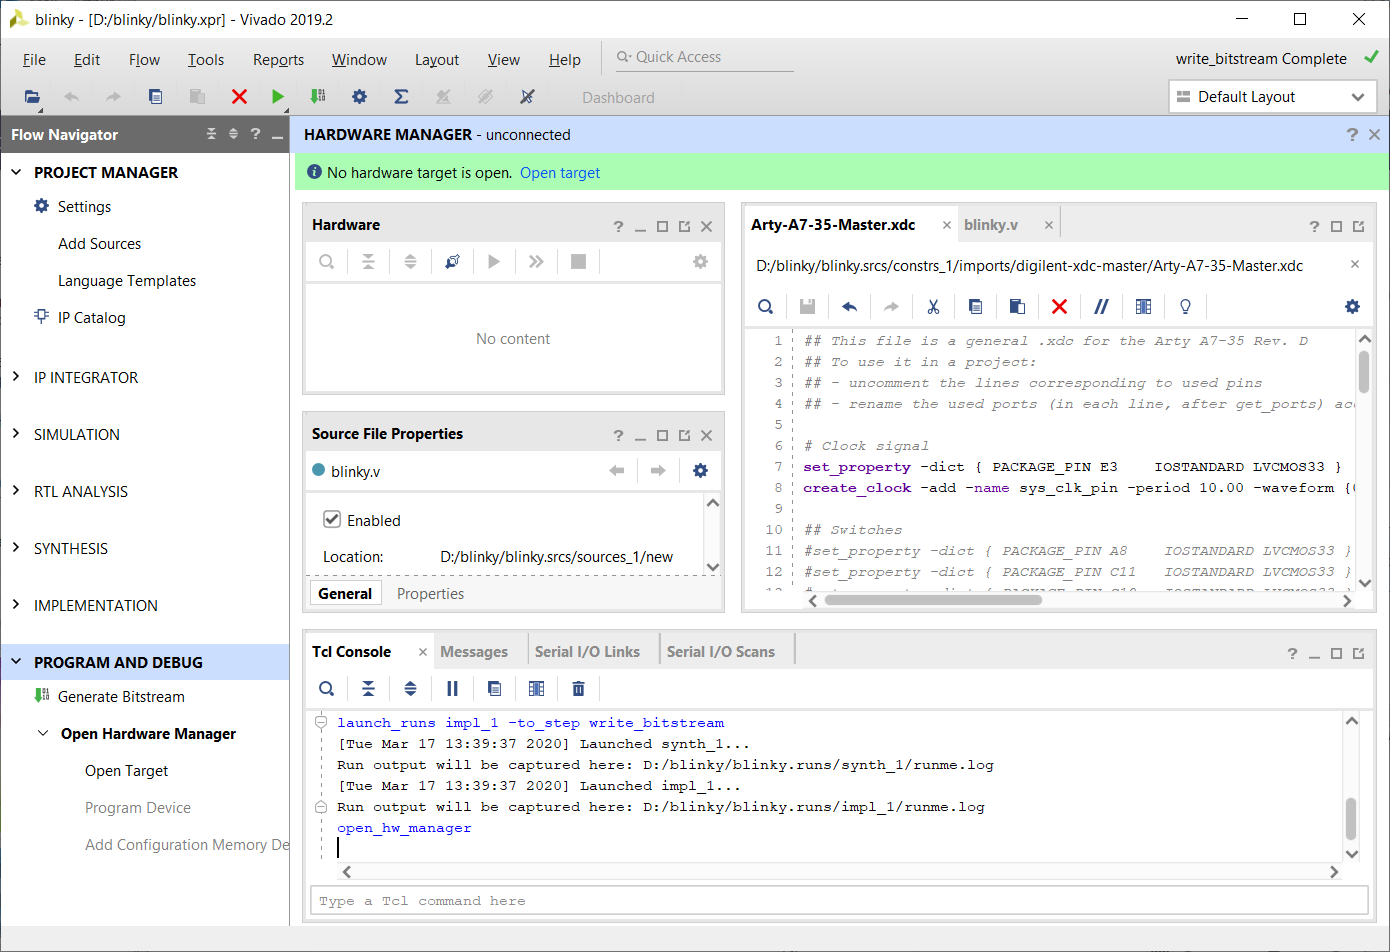Expand the SYNTHESIS section

click(16, 548)
